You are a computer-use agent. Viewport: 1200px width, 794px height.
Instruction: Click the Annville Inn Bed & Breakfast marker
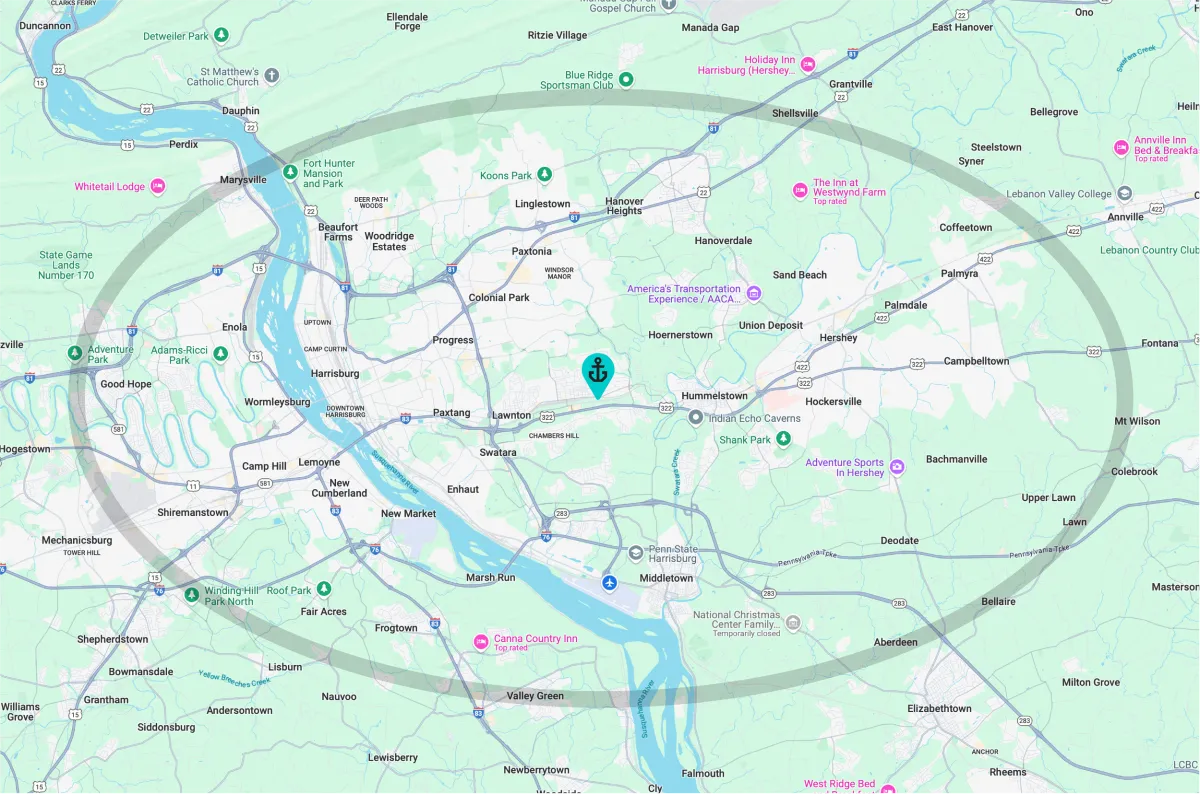click(1121, 147)
